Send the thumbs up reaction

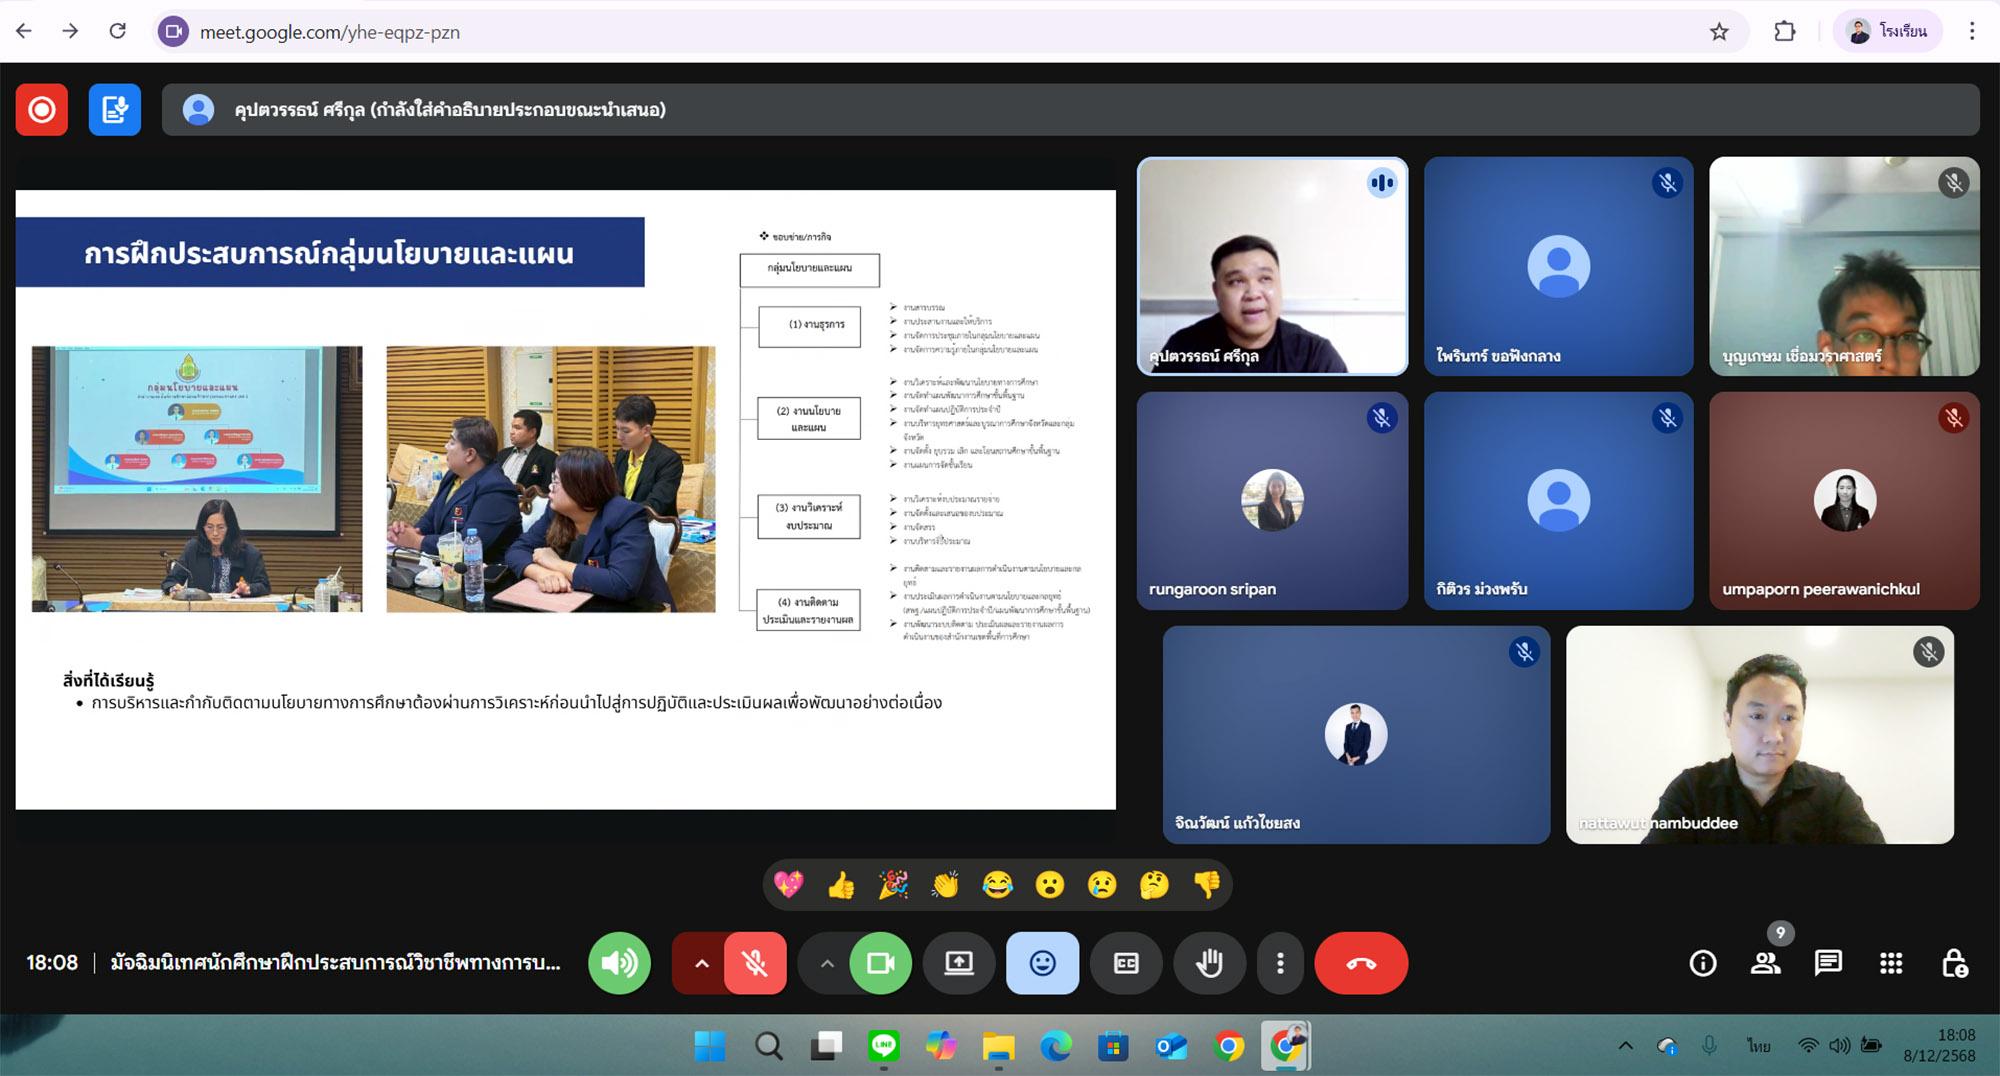click(841, 885)
